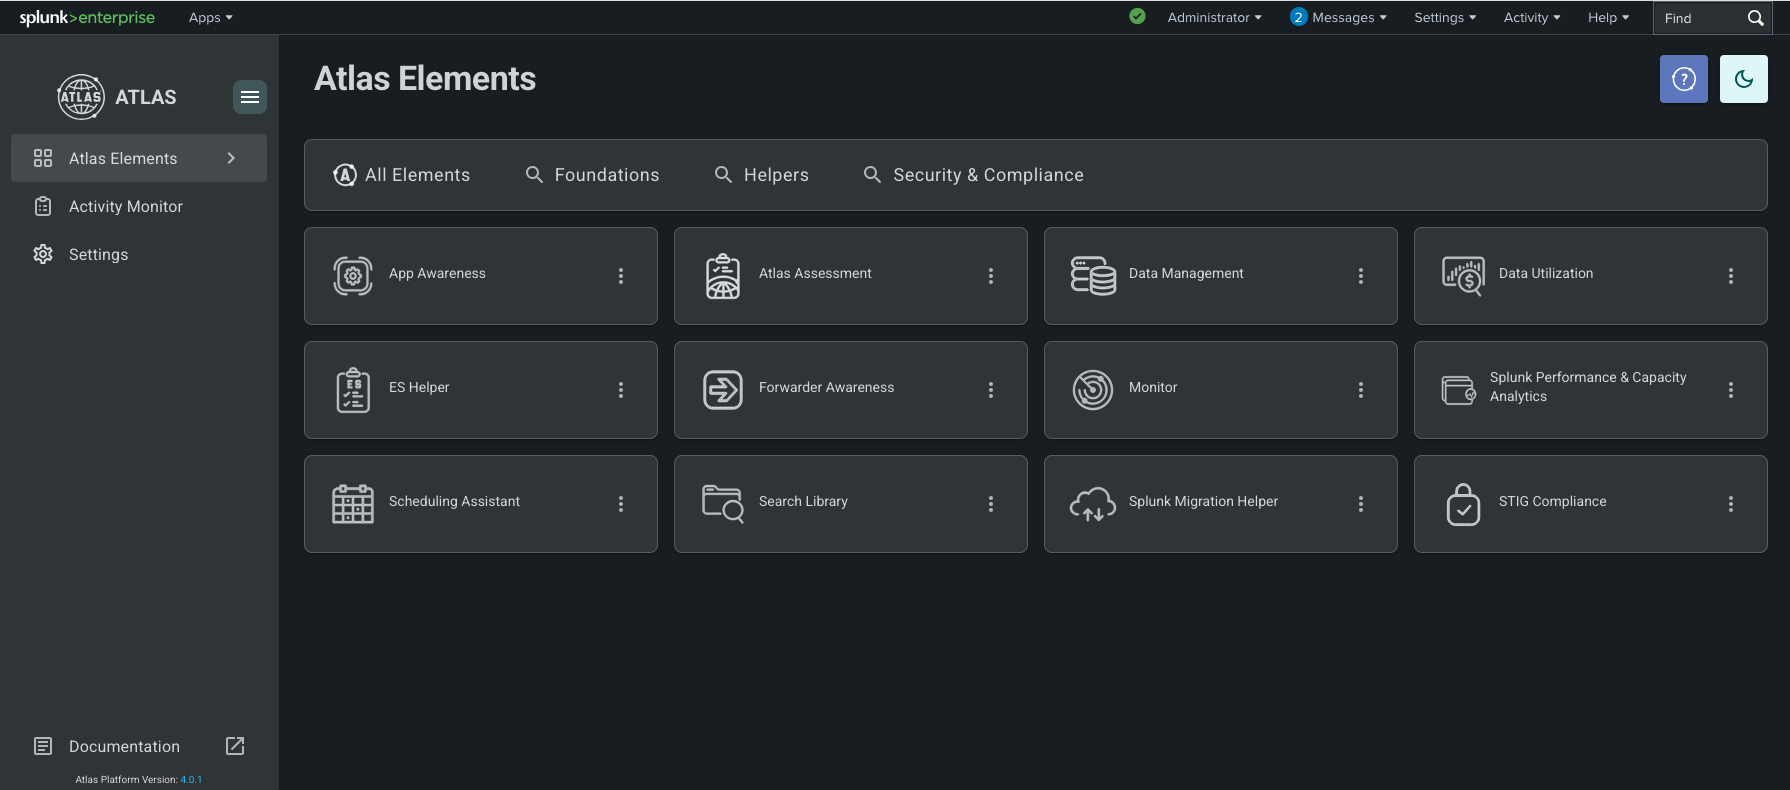1790x790 pixels.
Task: Open the top bar Settings dropdown
Action: 1445,17
